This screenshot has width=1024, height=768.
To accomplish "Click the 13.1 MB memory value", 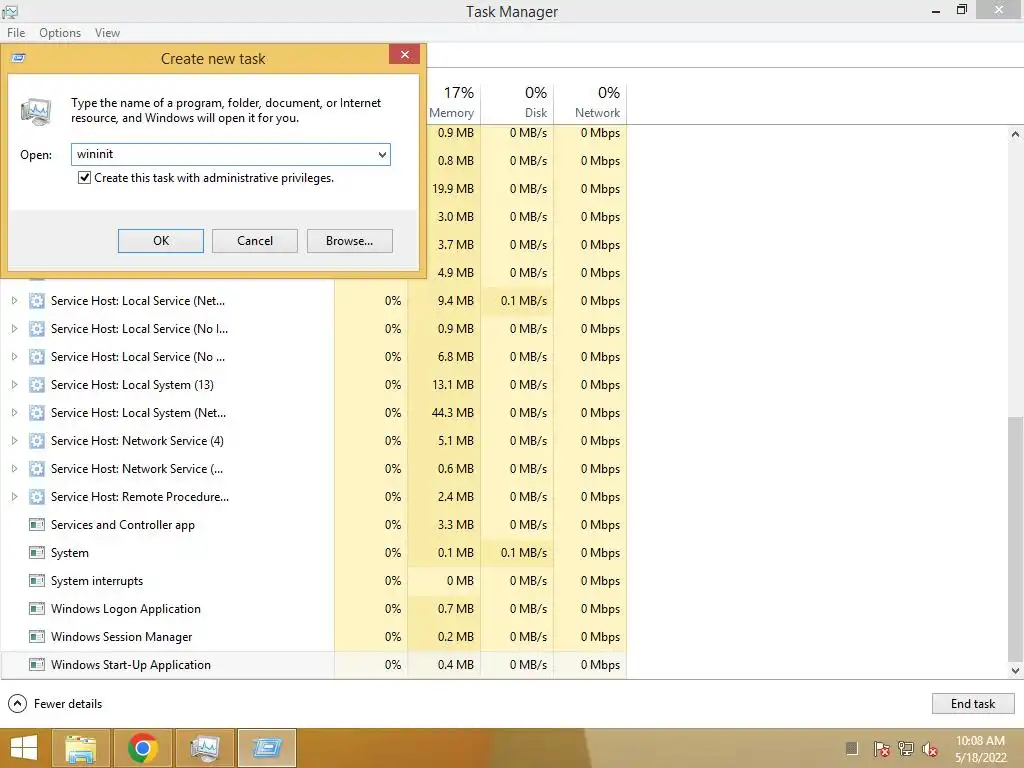I will tap(453, 385).
